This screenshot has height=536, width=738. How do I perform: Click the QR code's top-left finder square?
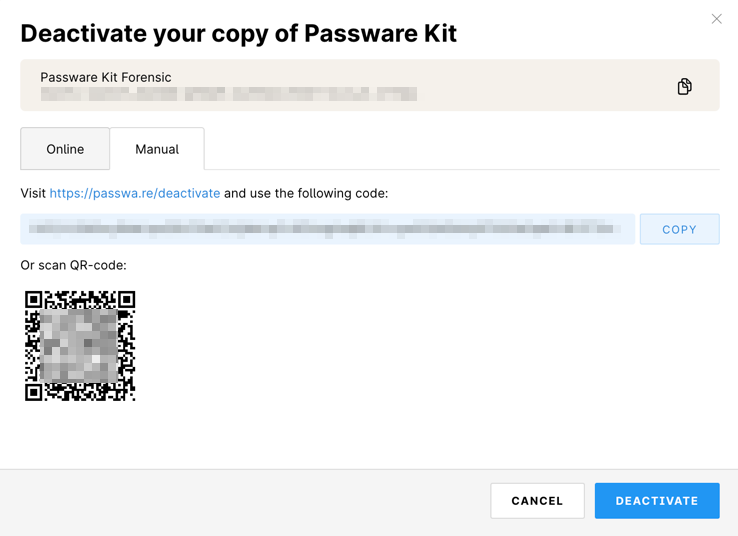coord(33,300)
